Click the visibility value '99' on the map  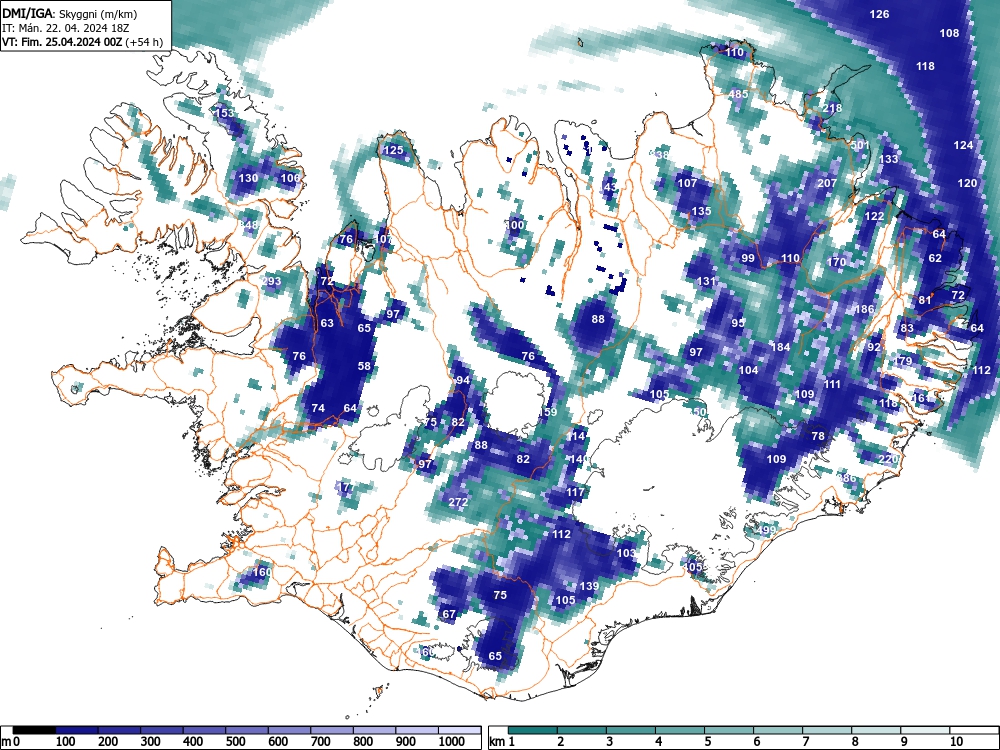[x=748, y=258]
